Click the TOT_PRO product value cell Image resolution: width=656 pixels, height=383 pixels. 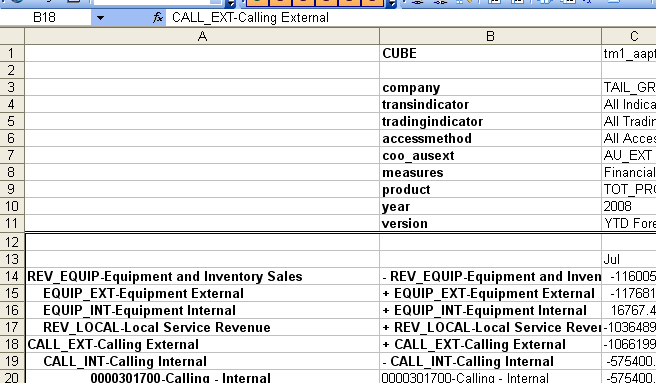click(x=629, y=189)
